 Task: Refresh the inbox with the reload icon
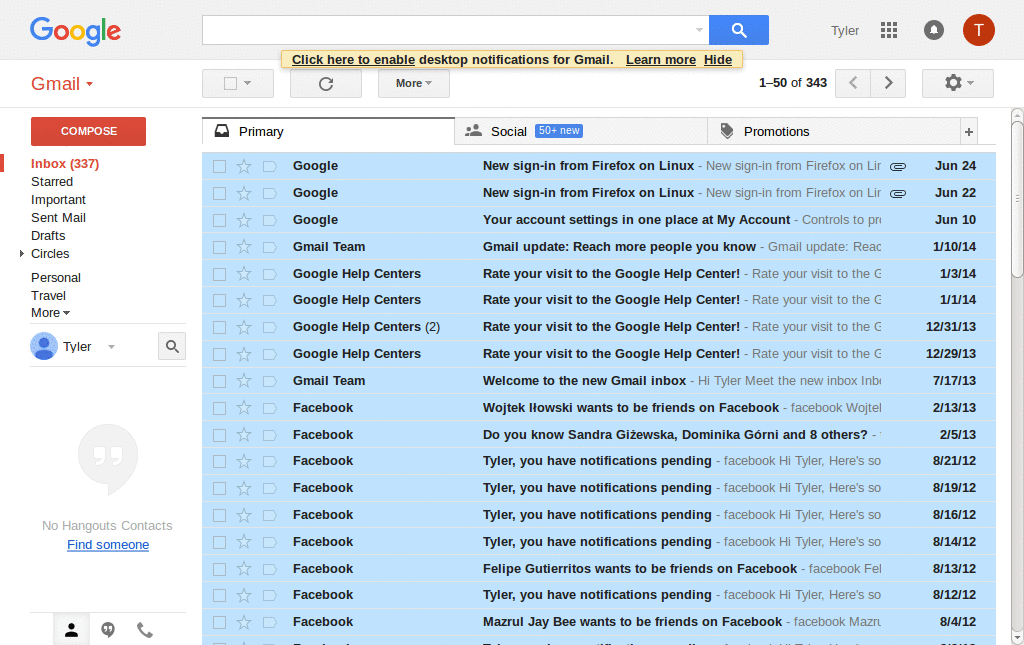point(325,83)
